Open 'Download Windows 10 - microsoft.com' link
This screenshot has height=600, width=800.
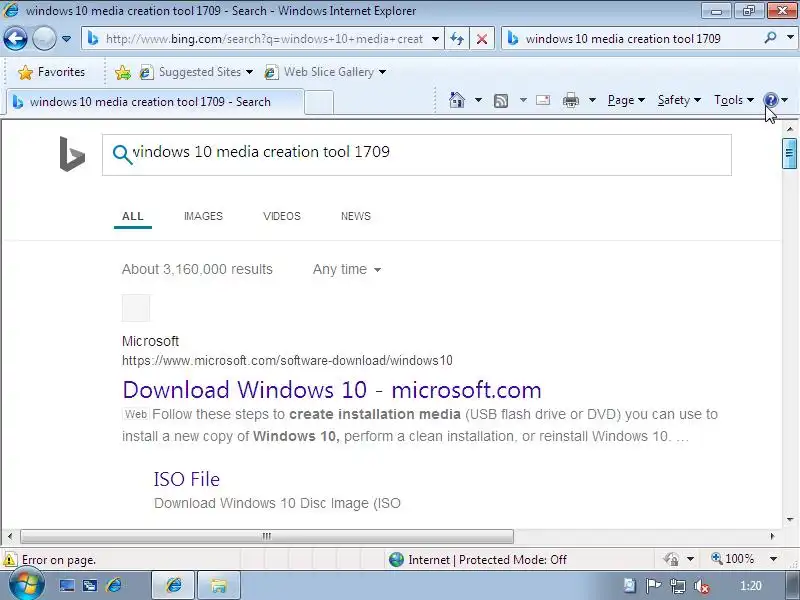click(332, 390)
